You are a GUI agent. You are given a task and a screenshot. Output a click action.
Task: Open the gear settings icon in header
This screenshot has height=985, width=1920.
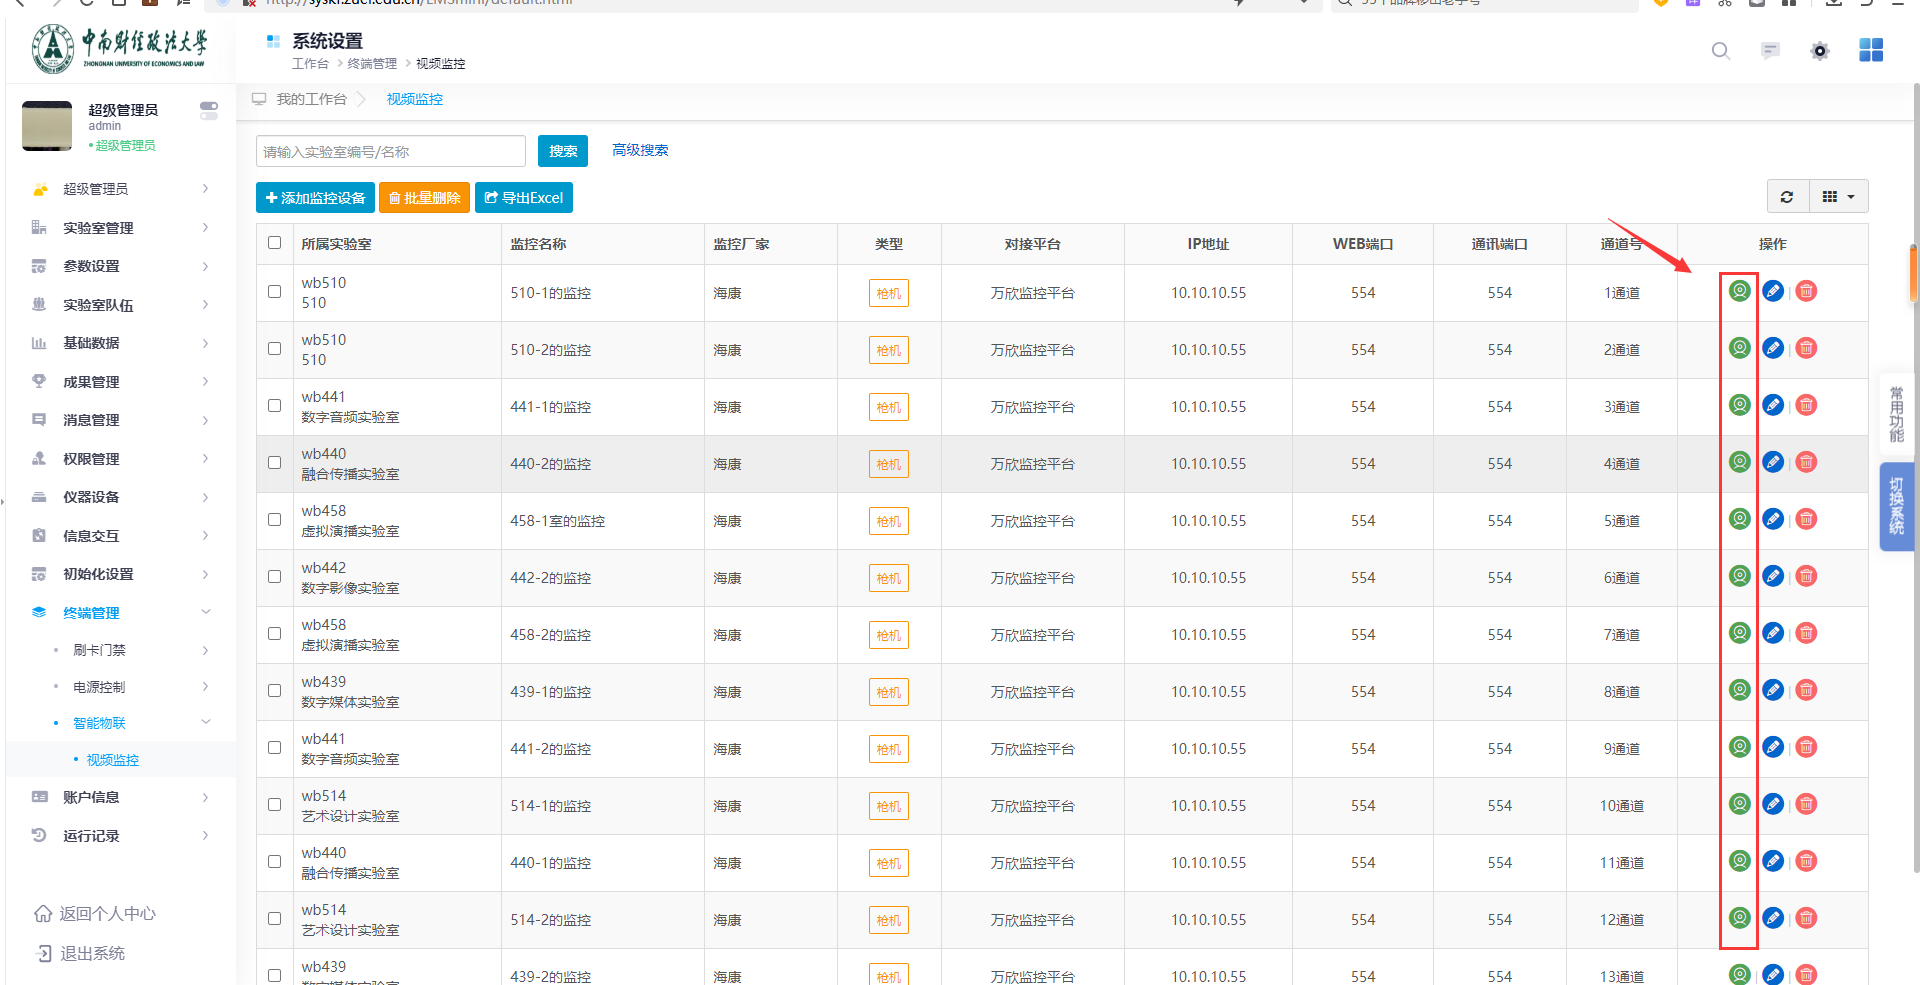[1819, 51]
